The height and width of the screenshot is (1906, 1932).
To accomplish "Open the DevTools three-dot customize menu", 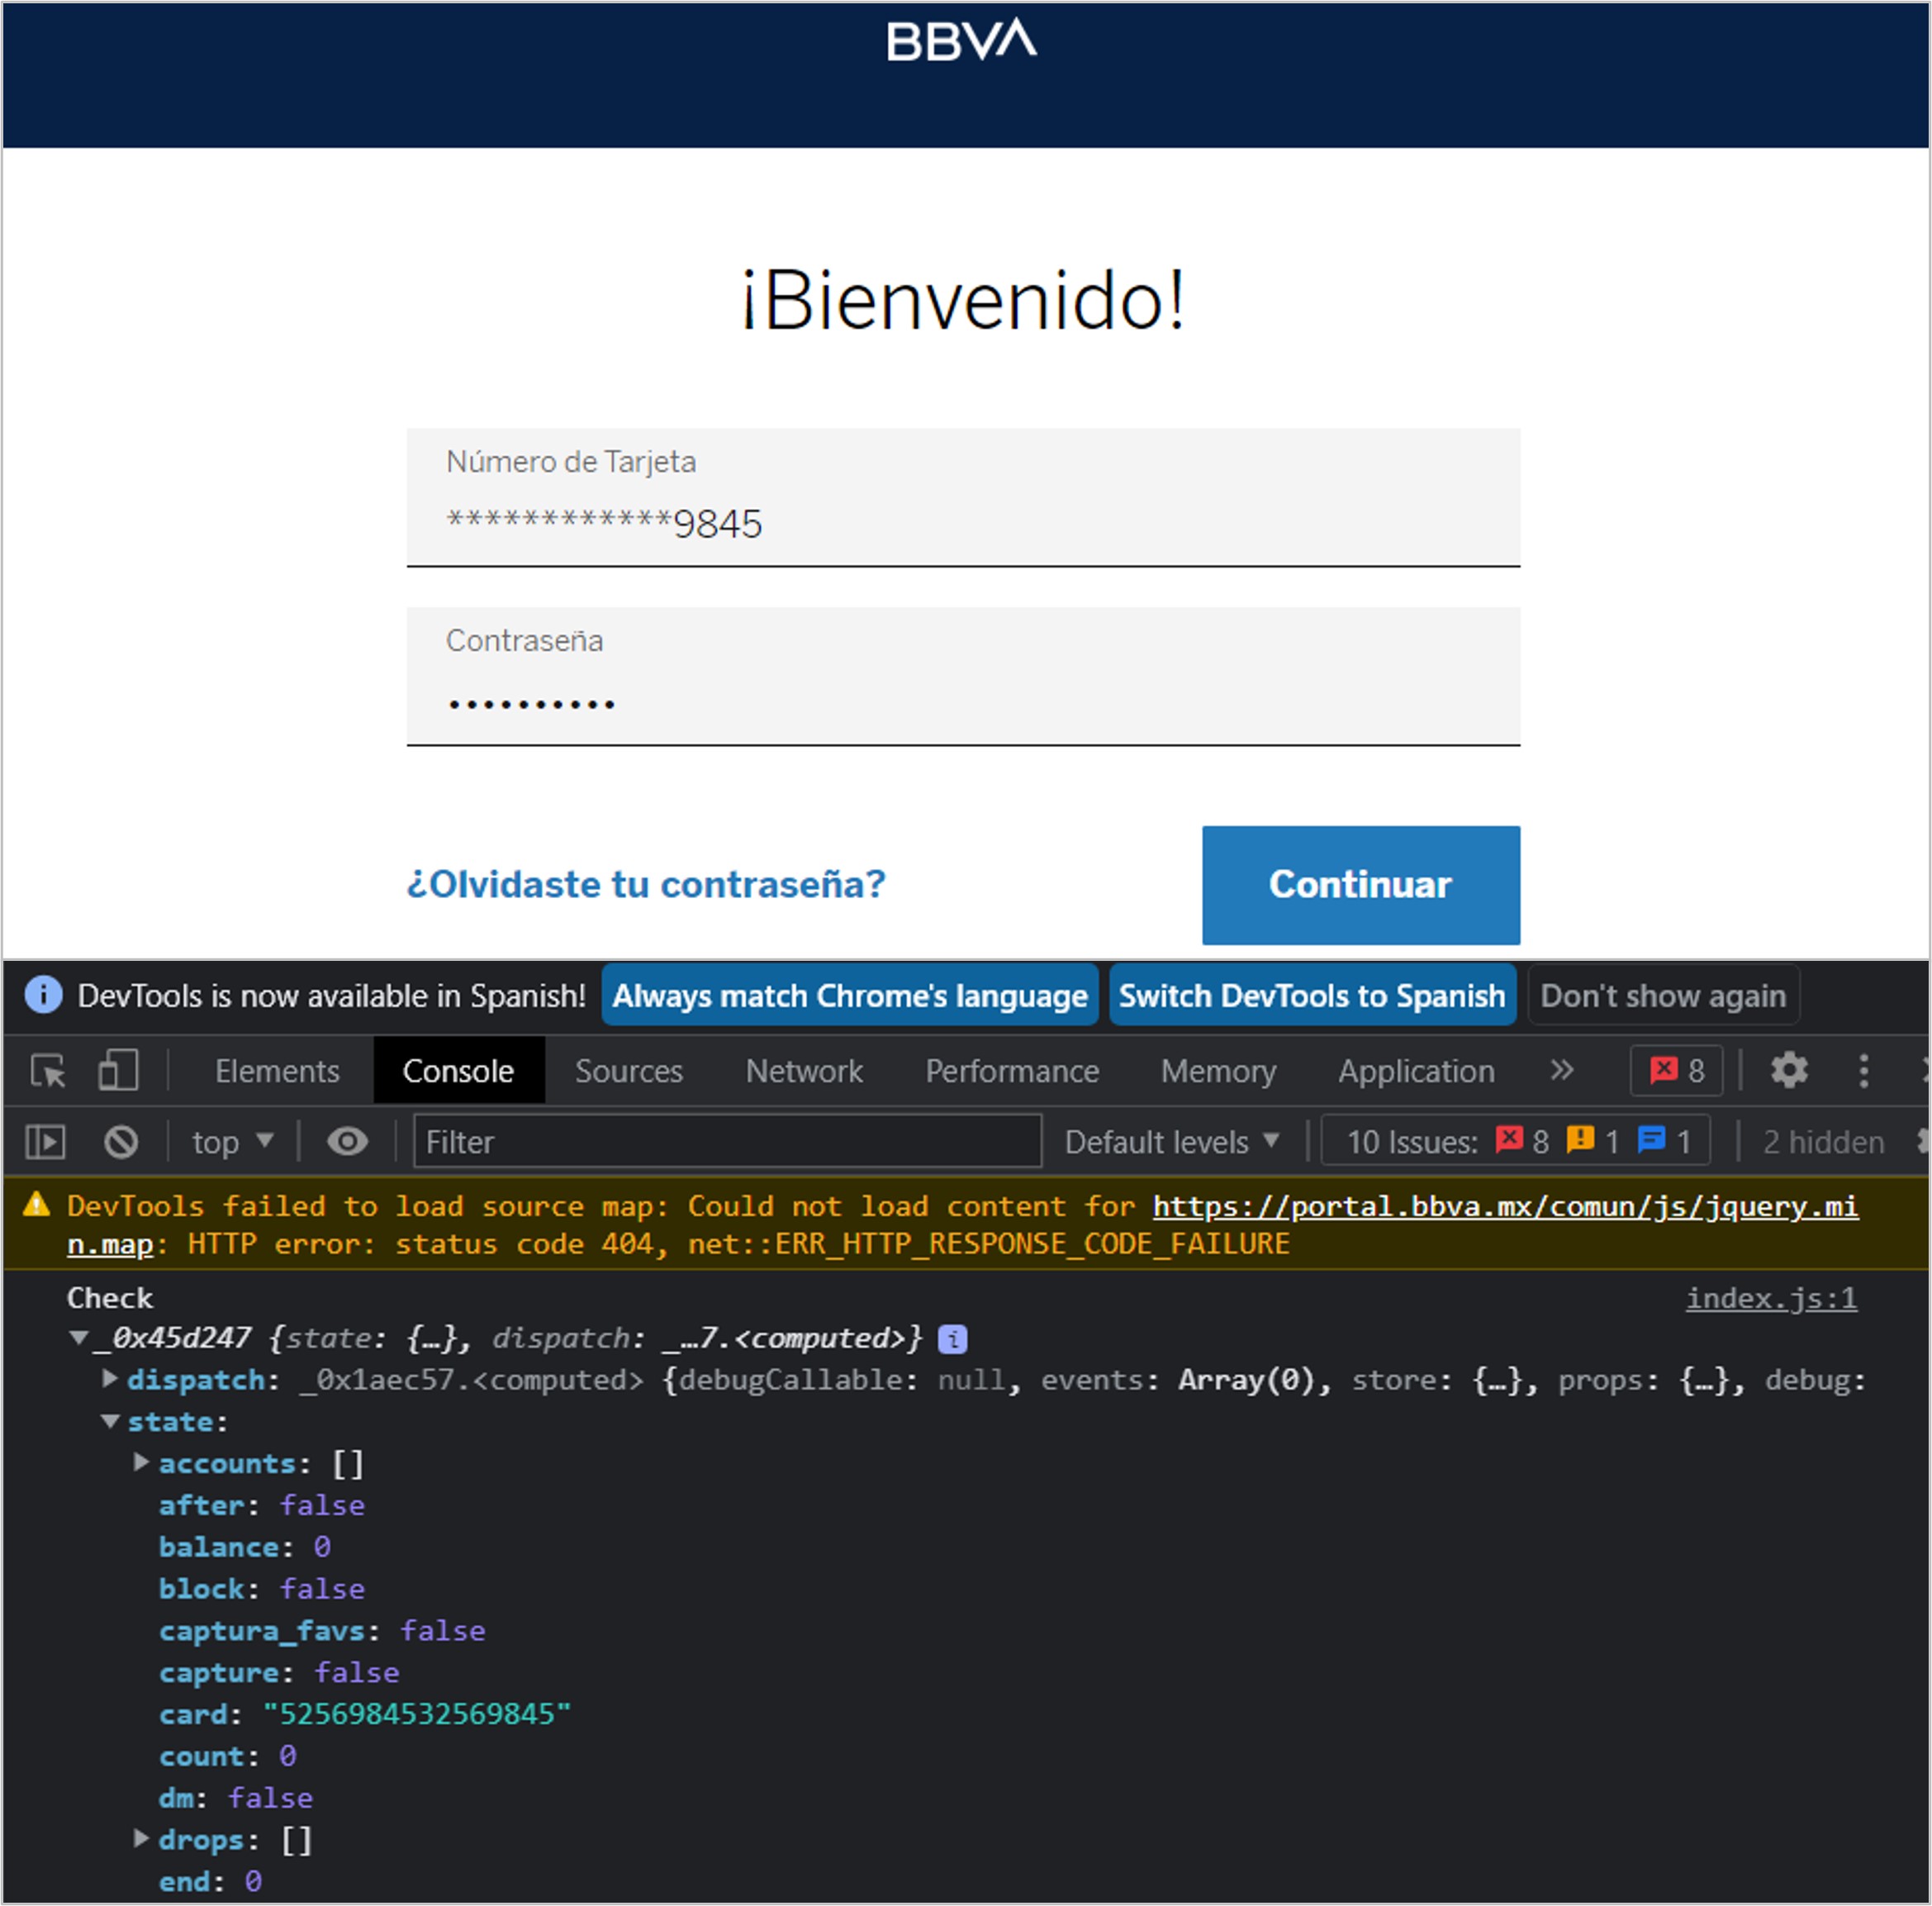I will [x=1863, y=1070].
